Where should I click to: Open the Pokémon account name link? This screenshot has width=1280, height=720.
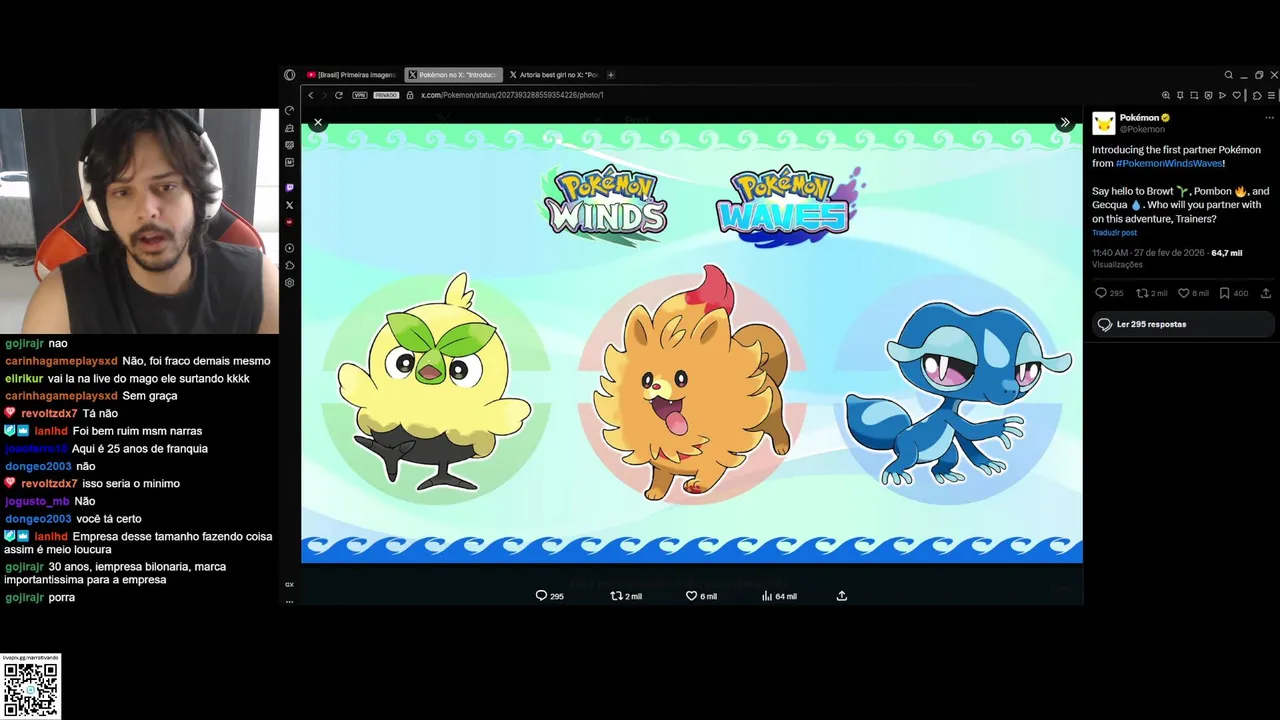pyautogui.click(x=1139, y=118)
